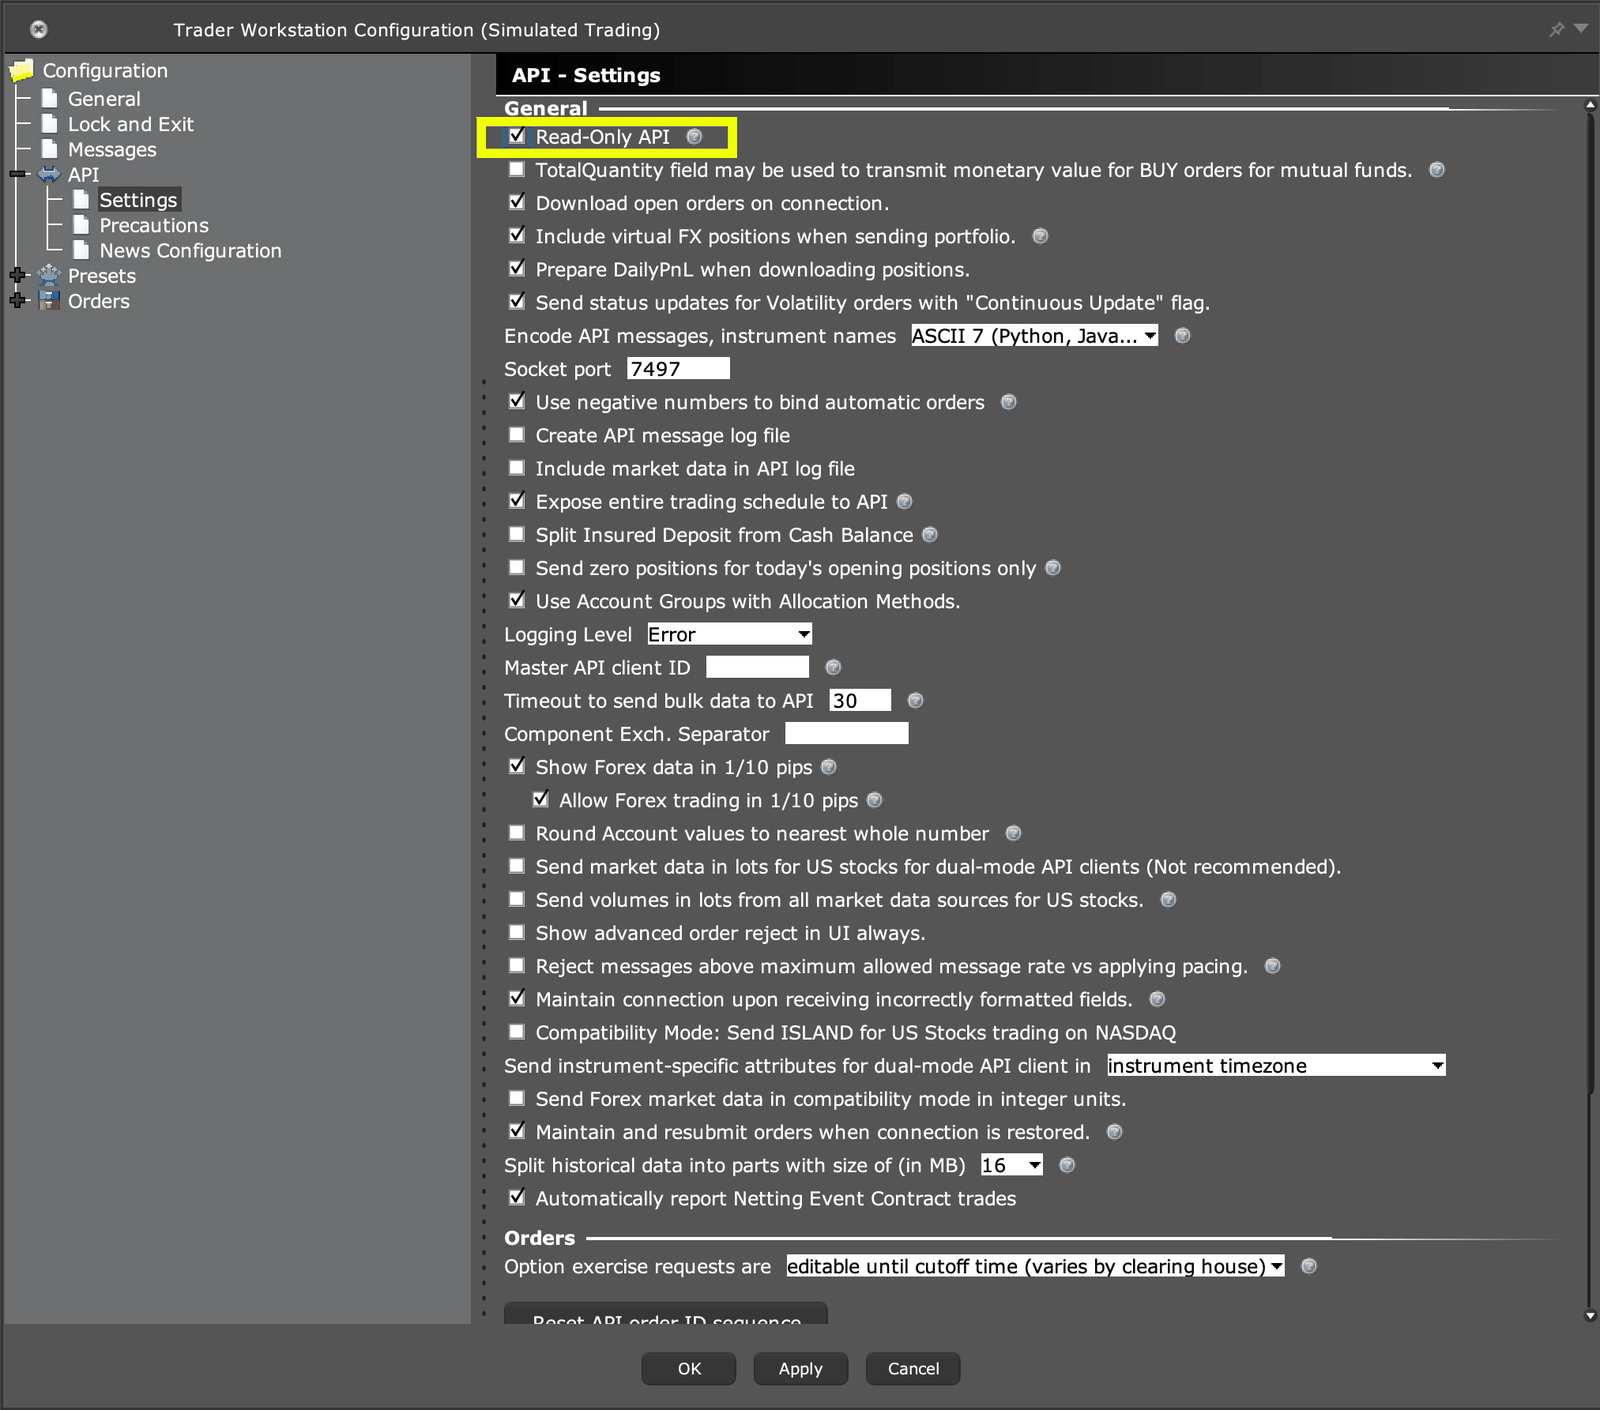The width and height of the screenshot is (1600, 1410).
Task: Collapse the API tree node
Action: pos(18,174)
